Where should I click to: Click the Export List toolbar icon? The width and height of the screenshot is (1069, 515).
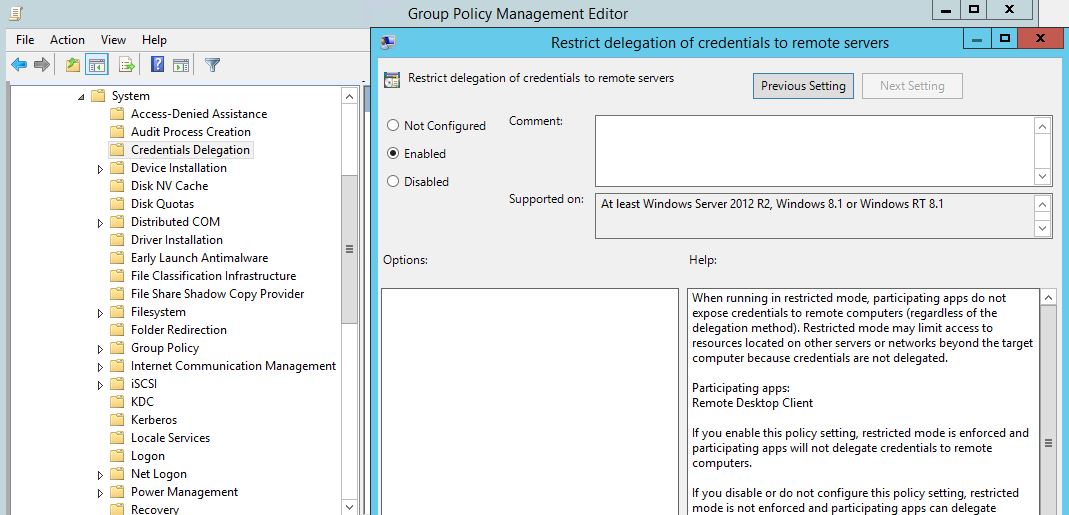pyautogui.click(x=127, y=65)
